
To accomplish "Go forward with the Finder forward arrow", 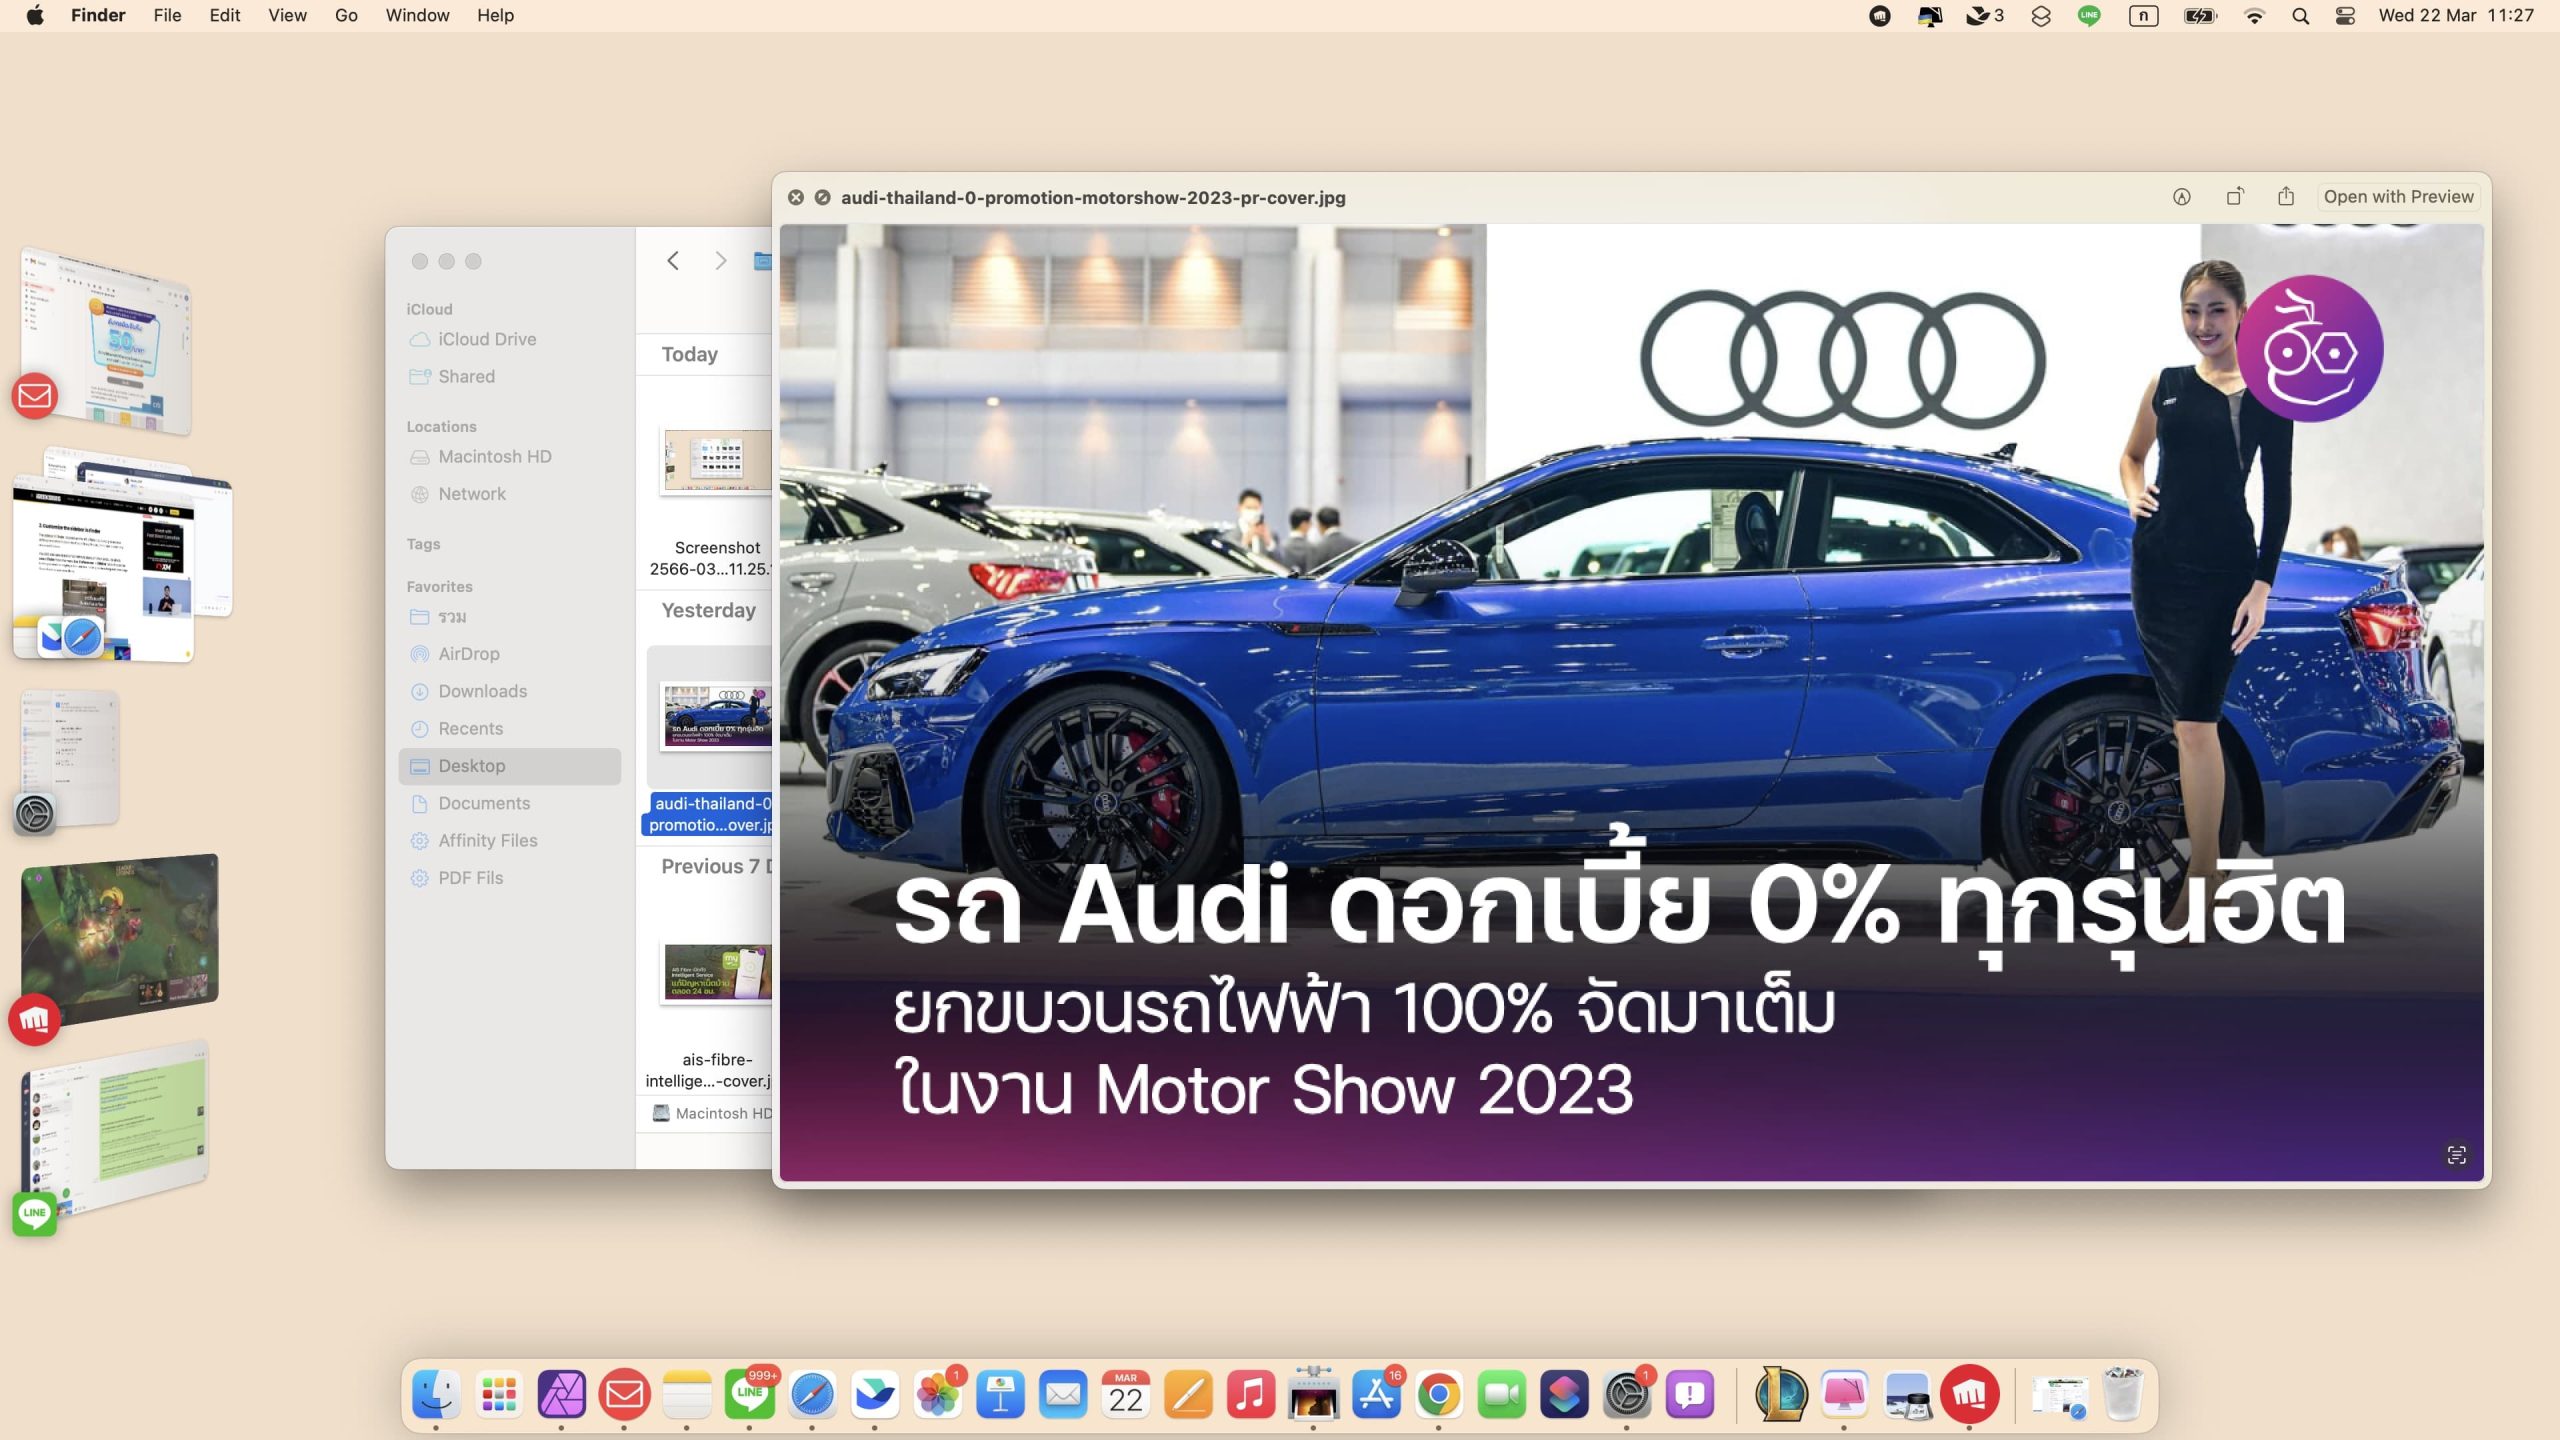I will click(720, 261).
